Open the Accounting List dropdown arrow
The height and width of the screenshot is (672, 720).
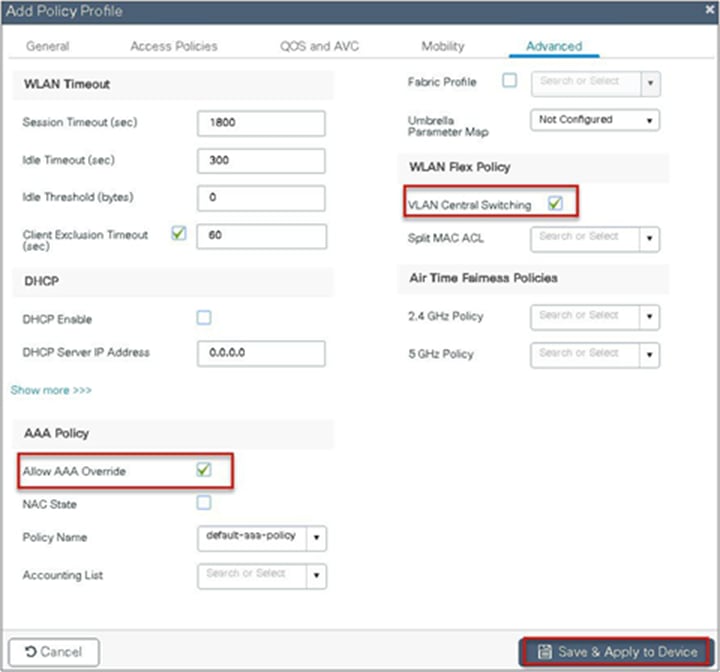[x=316, y=576]
